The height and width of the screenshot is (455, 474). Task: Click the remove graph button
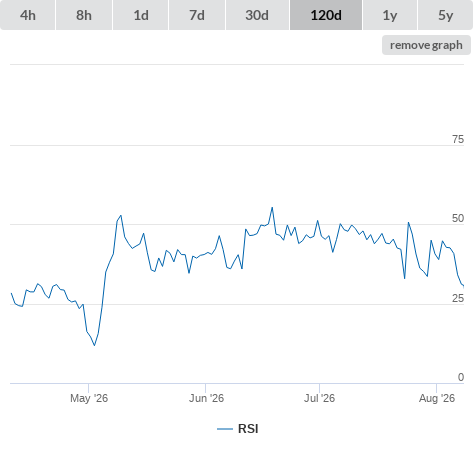coord(426,45)
